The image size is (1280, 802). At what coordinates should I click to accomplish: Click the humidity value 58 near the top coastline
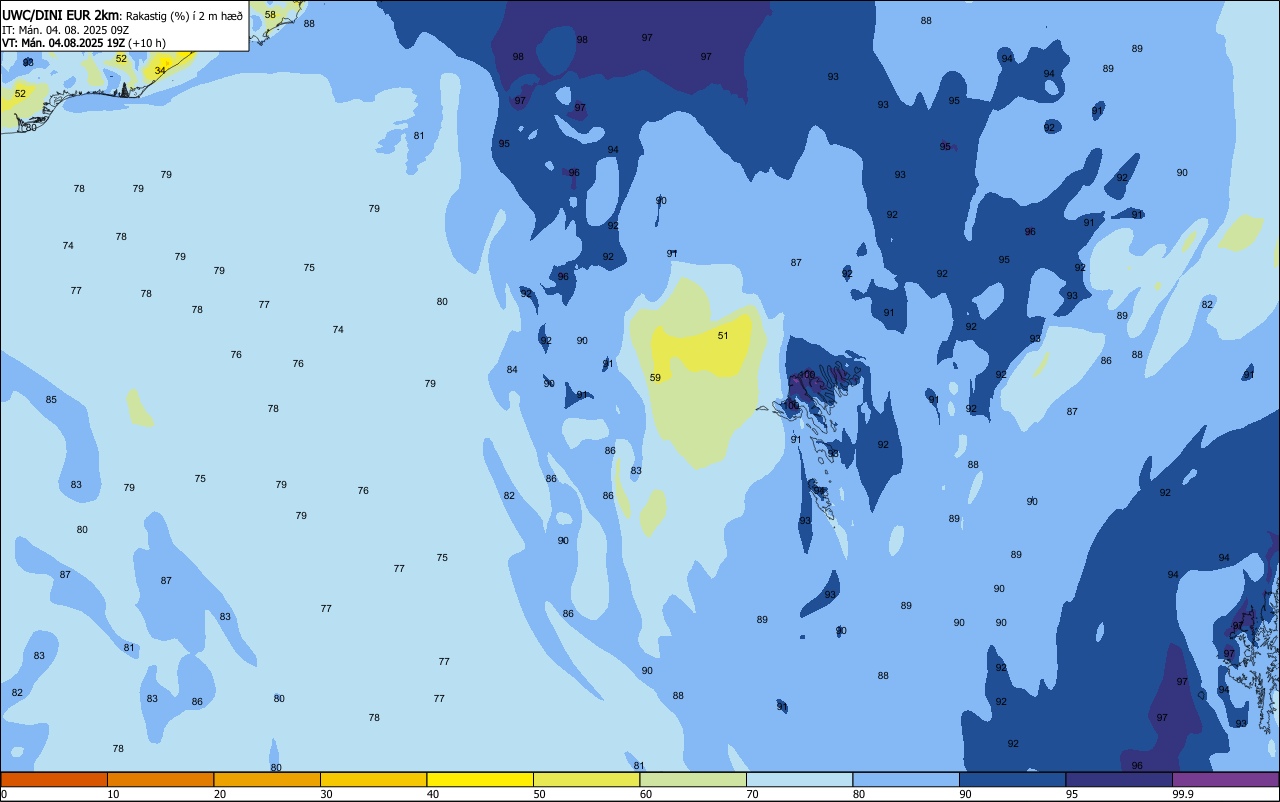click(x=270, y=14)
